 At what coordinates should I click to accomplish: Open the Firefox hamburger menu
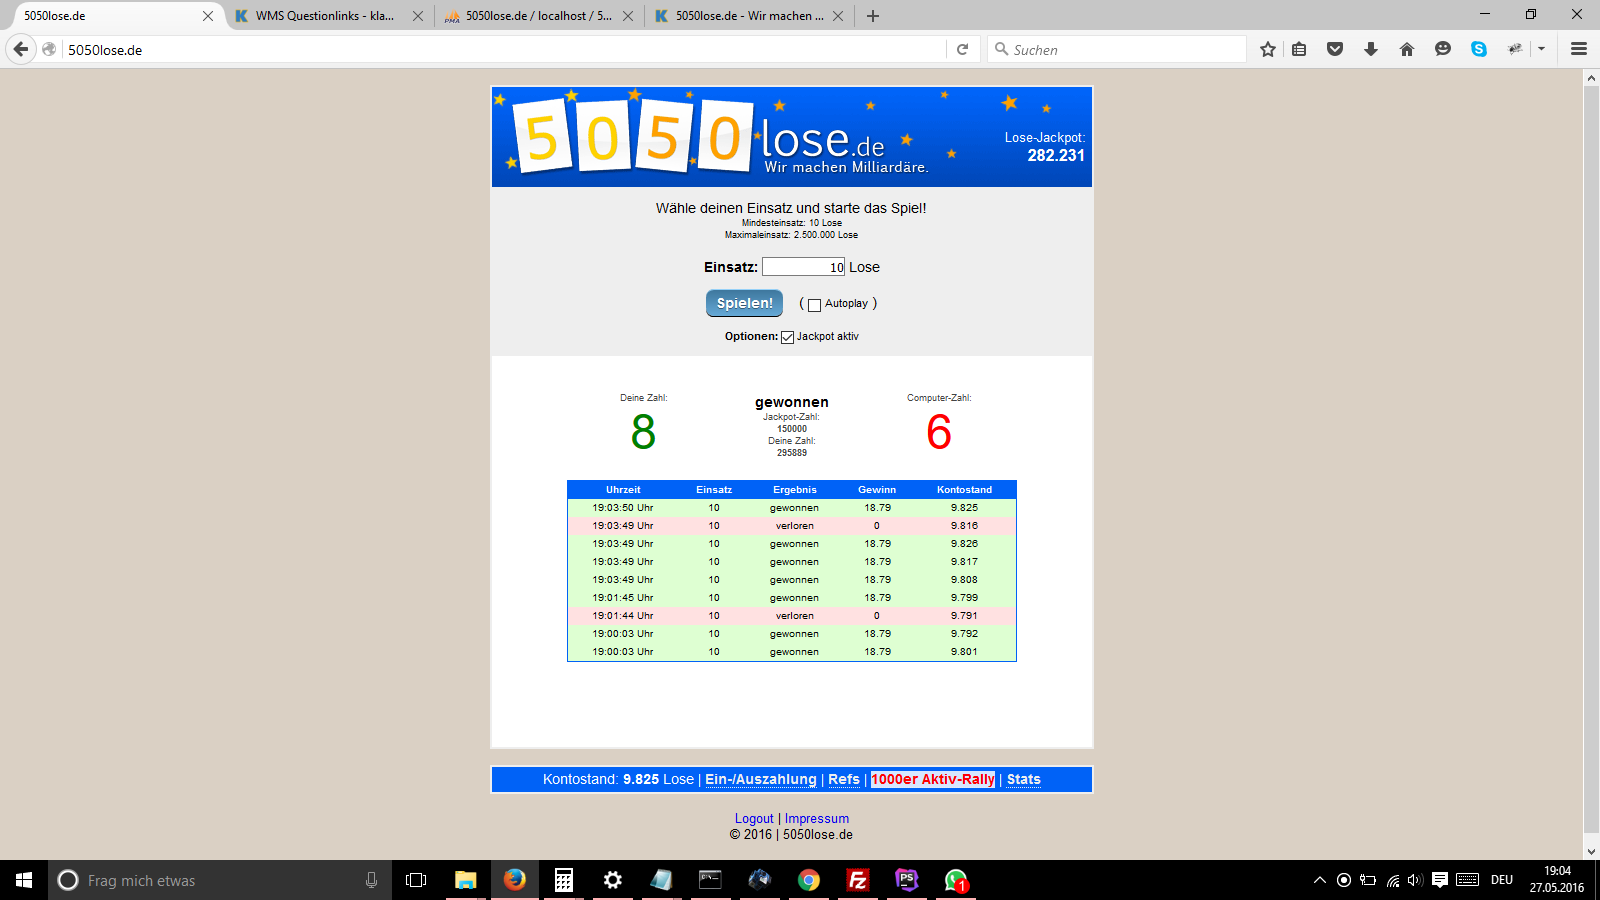click(x=1579, y=49)
